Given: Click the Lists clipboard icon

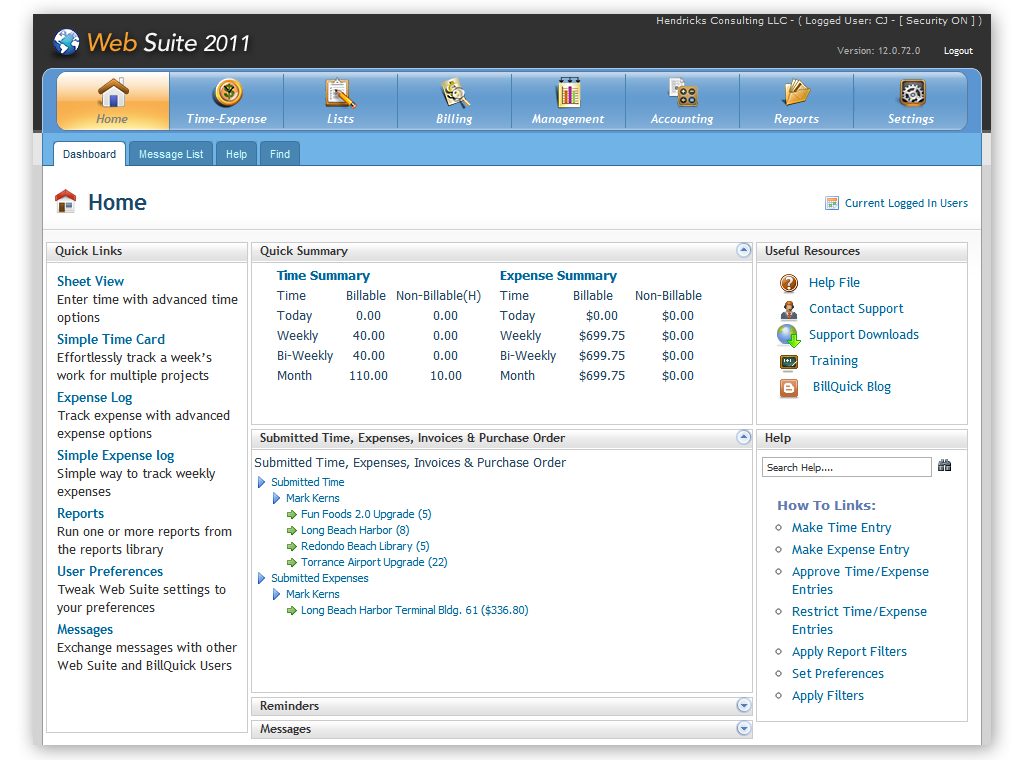Looking at the screenshot, I should coord(340,94).
